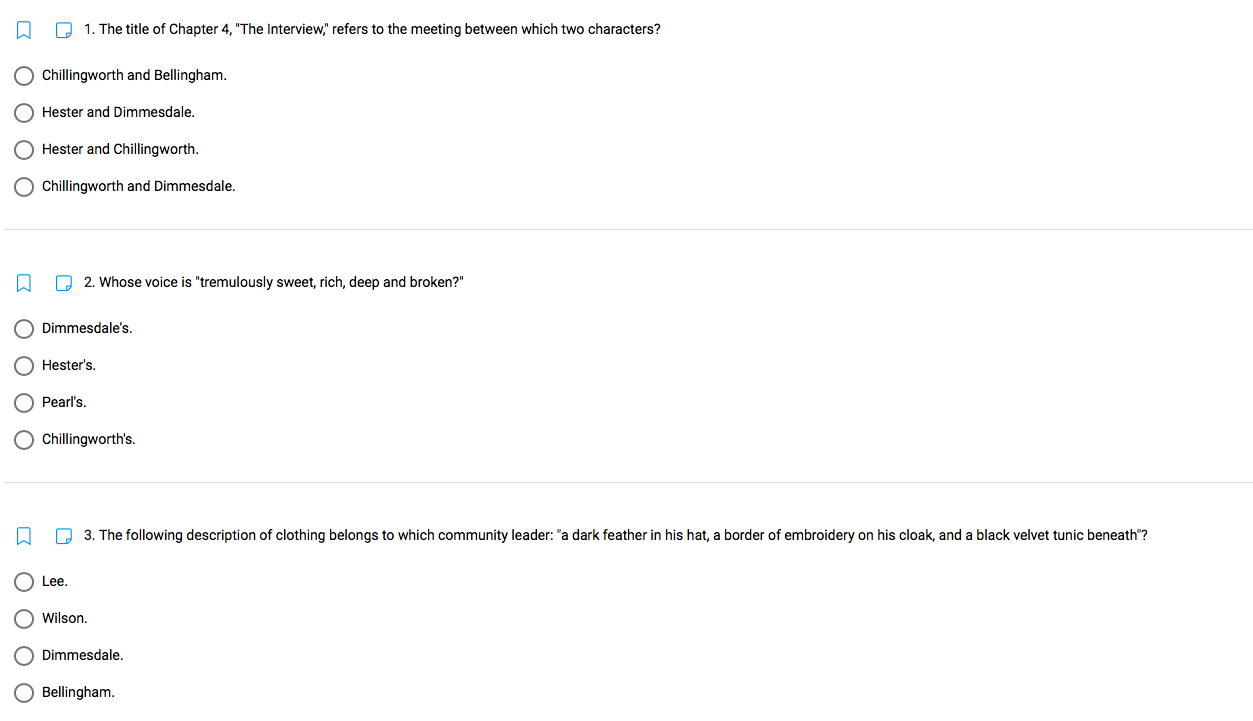Image resolution: width=1253 pixels, height=721 pixels.
Task: Bookmark question 2 for review
Action: coord(23,283)
